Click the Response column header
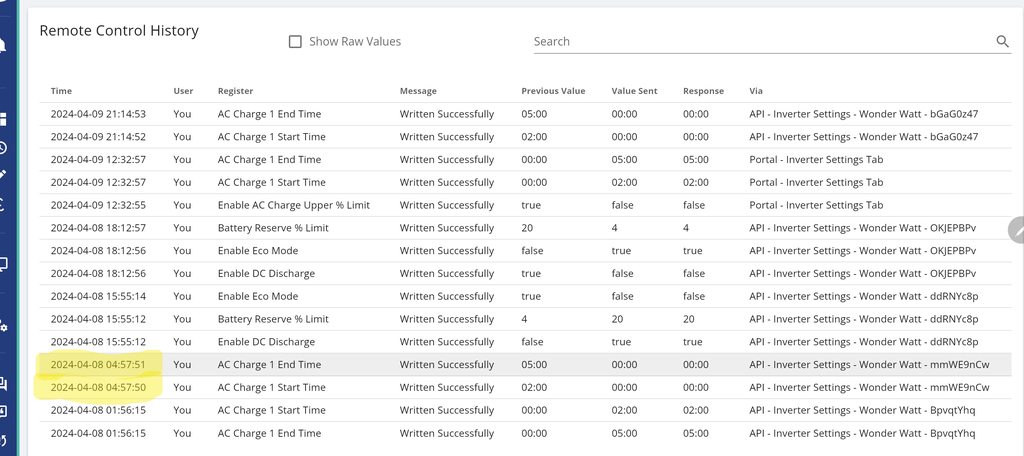This screenshot has height=456, width=1024. pyautogui.click(x=703, y=91)
